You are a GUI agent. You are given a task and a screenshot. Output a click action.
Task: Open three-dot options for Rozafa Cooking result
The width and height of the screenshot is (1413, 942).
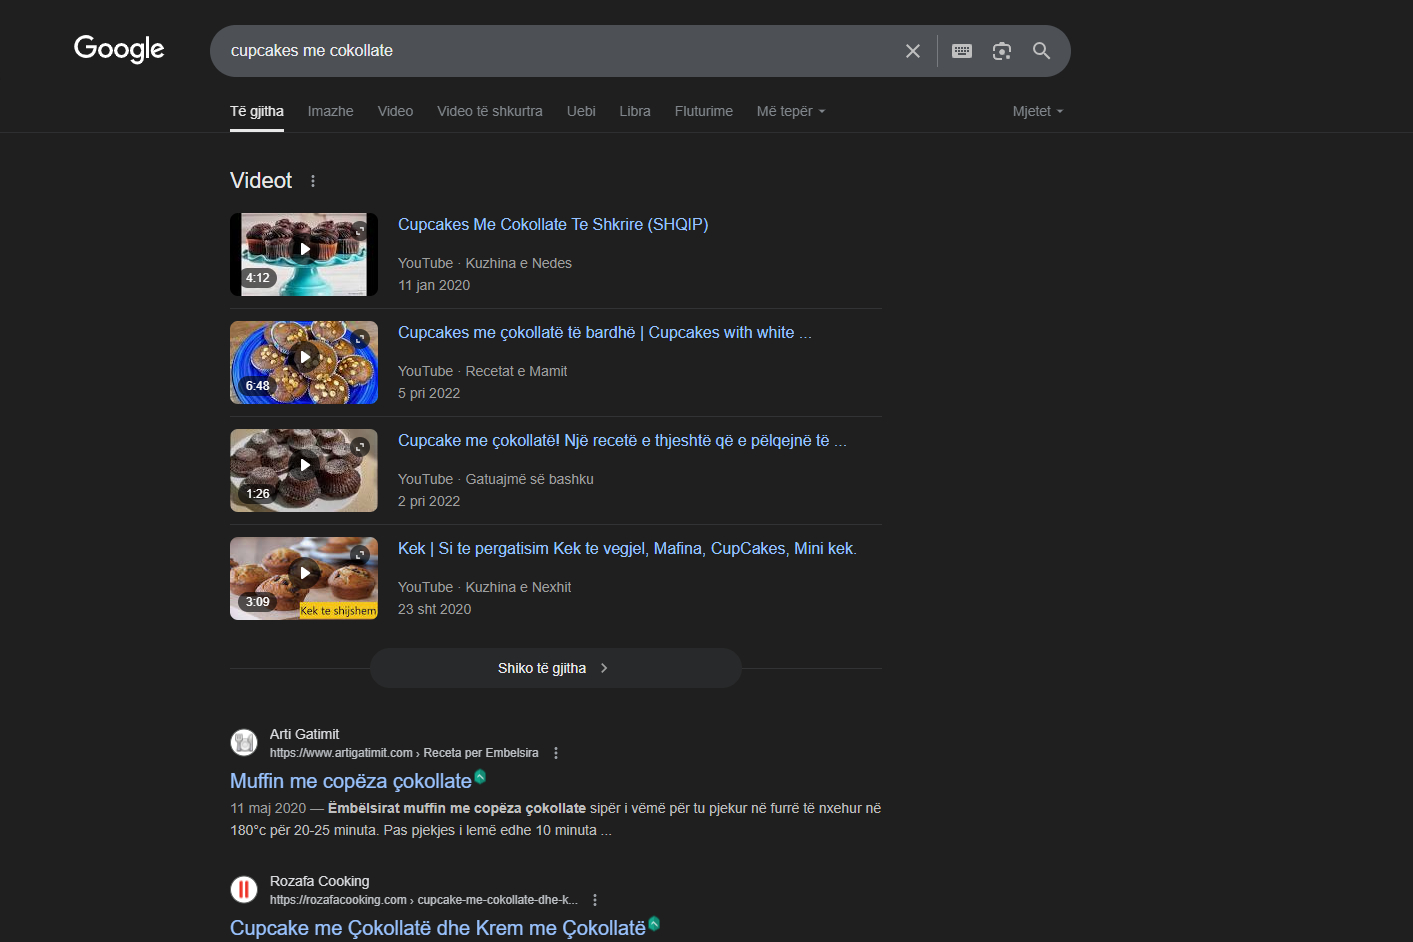pyautogui.click(x=595, y=900)
